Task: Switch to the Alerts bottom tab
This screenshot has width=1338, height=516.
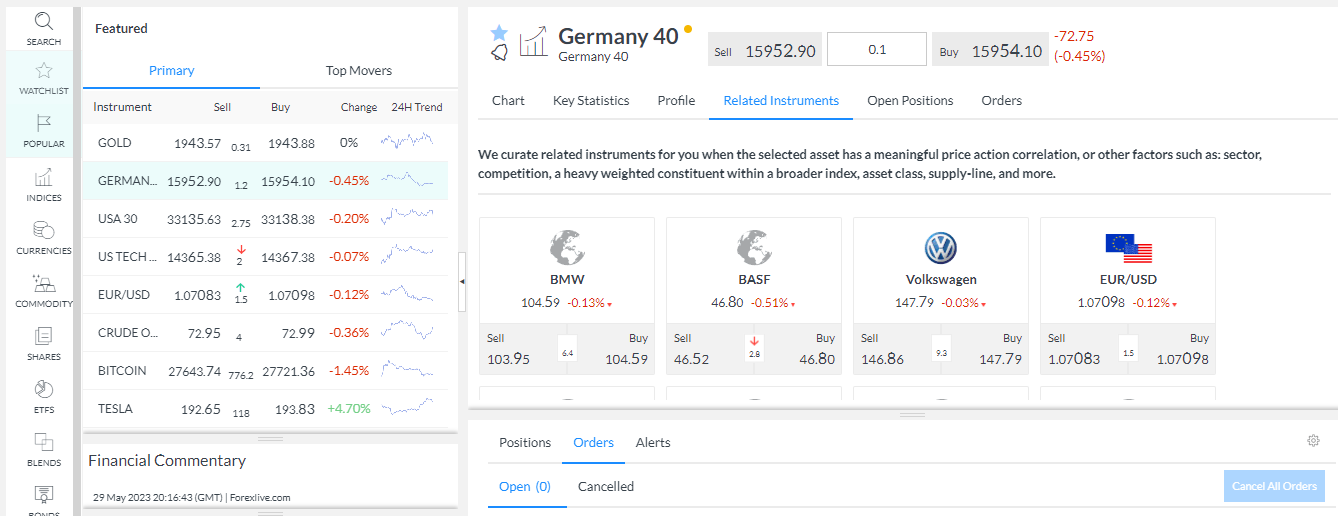Action: click(653, 443)
